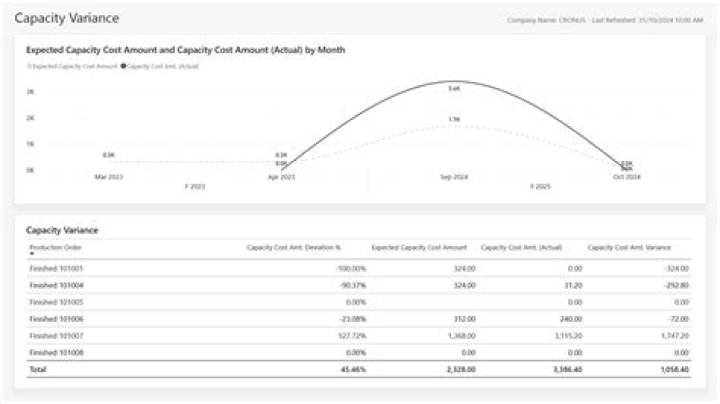
Task: Click the F 2025 fiscal year axis label
Action: 540,186
